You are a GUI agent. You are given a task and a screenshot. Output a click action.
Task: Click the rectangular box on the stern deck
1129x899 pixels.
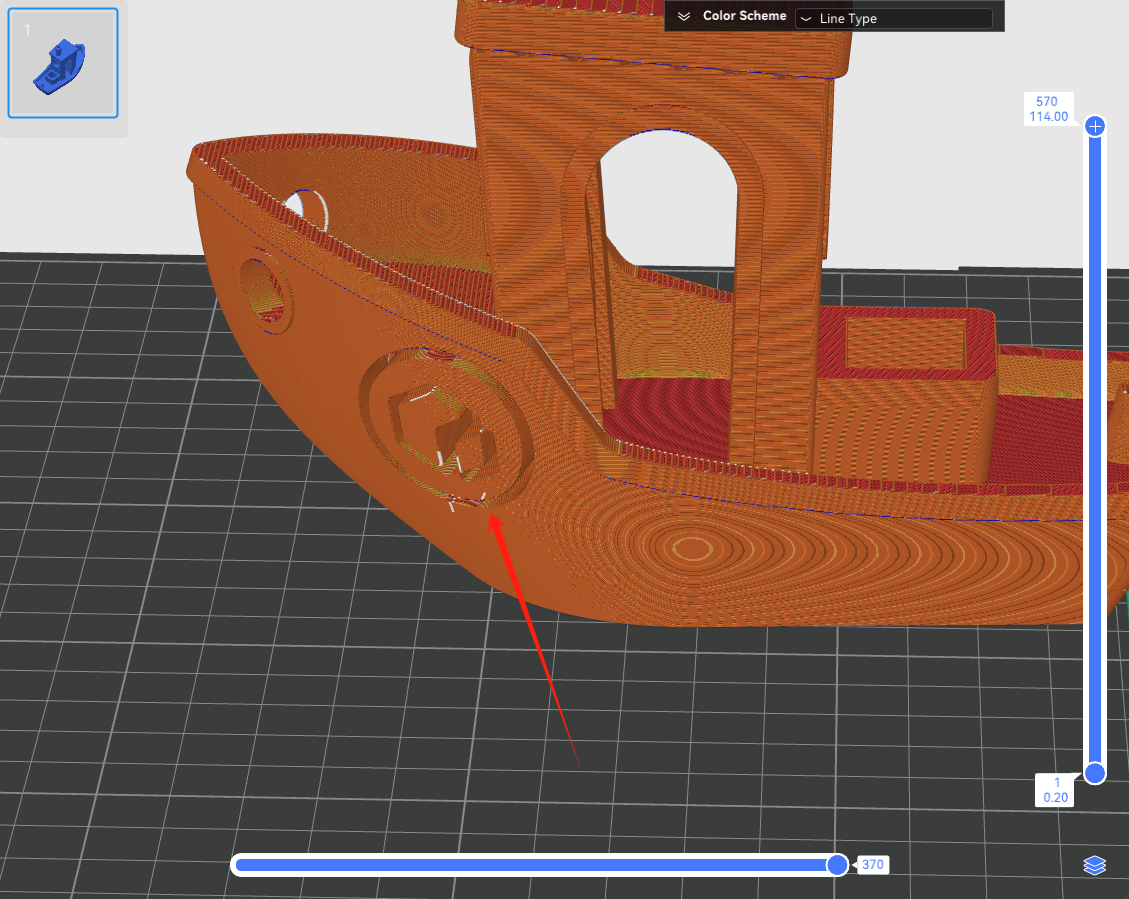(905, 344)
